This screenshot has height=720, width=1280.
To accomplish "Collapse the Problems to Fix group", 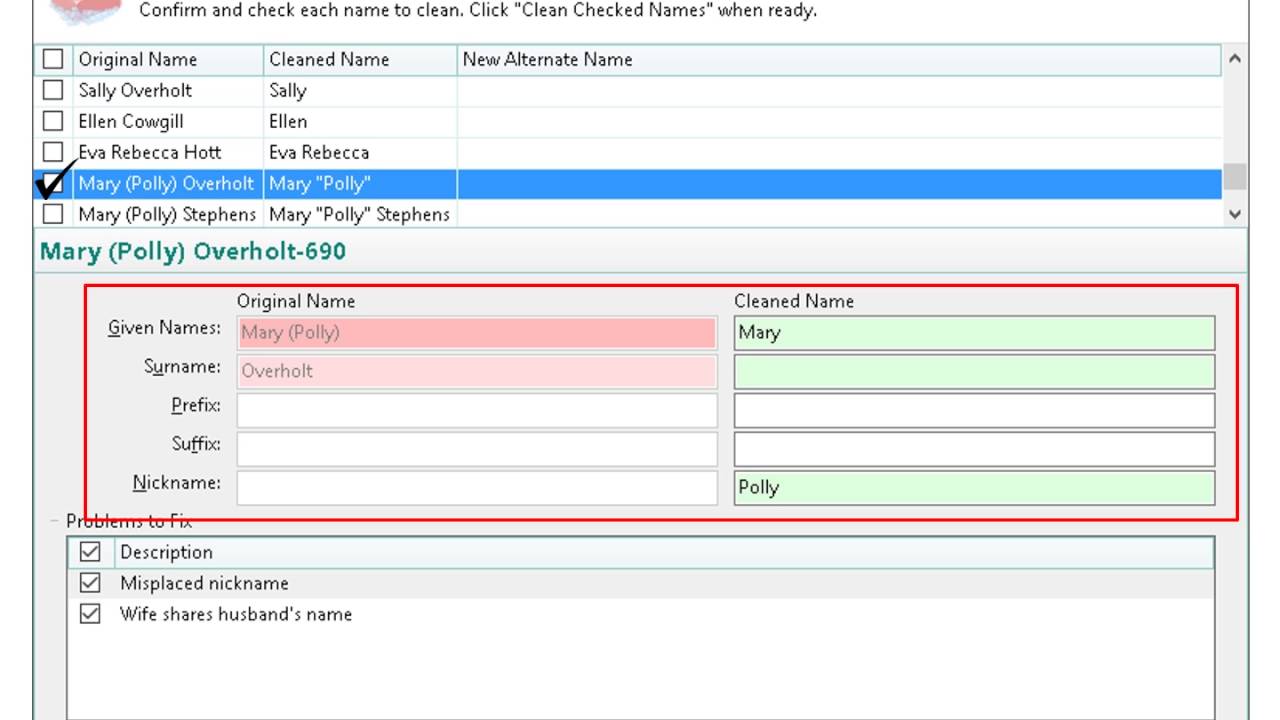I will coord(54,521).
